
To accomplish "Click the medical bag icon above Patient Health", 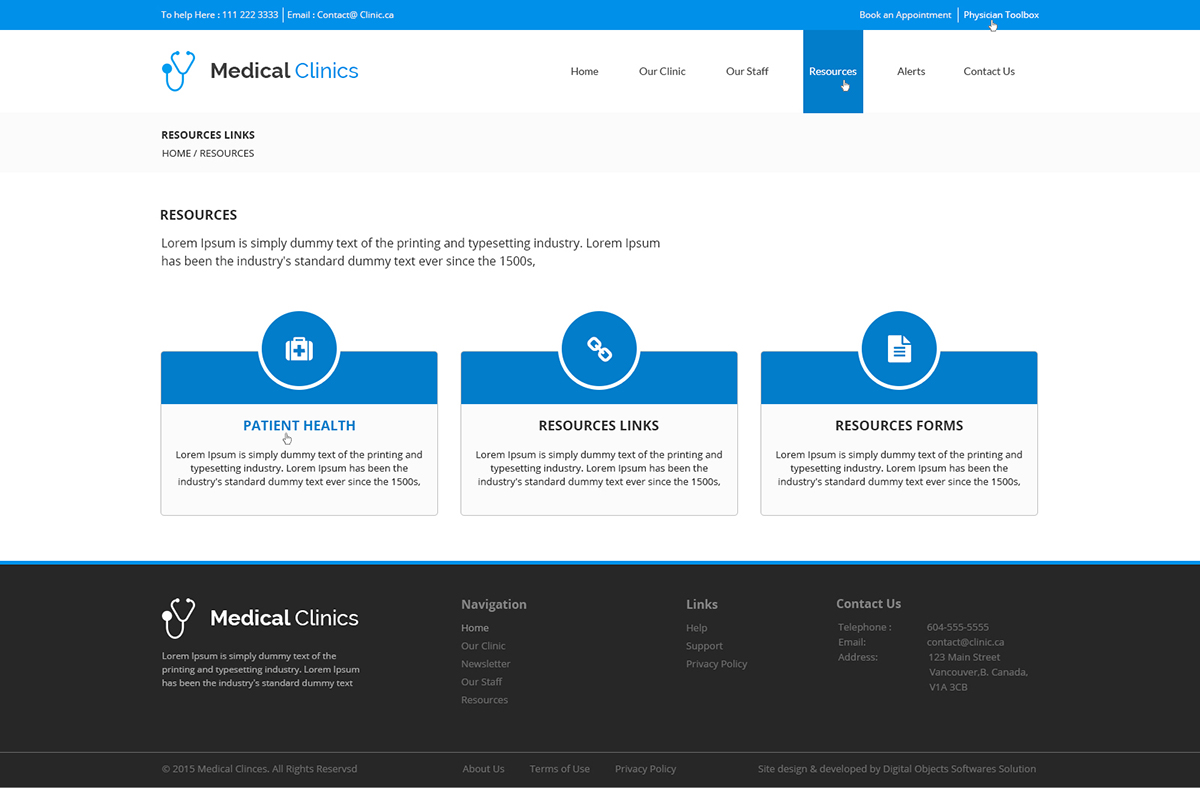I will pos(299,347).
